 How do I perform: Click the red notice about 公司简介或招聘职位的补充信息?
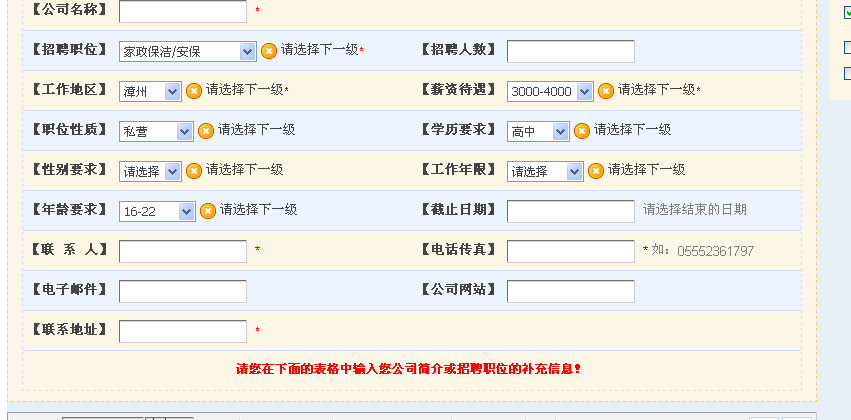(408, 370)
